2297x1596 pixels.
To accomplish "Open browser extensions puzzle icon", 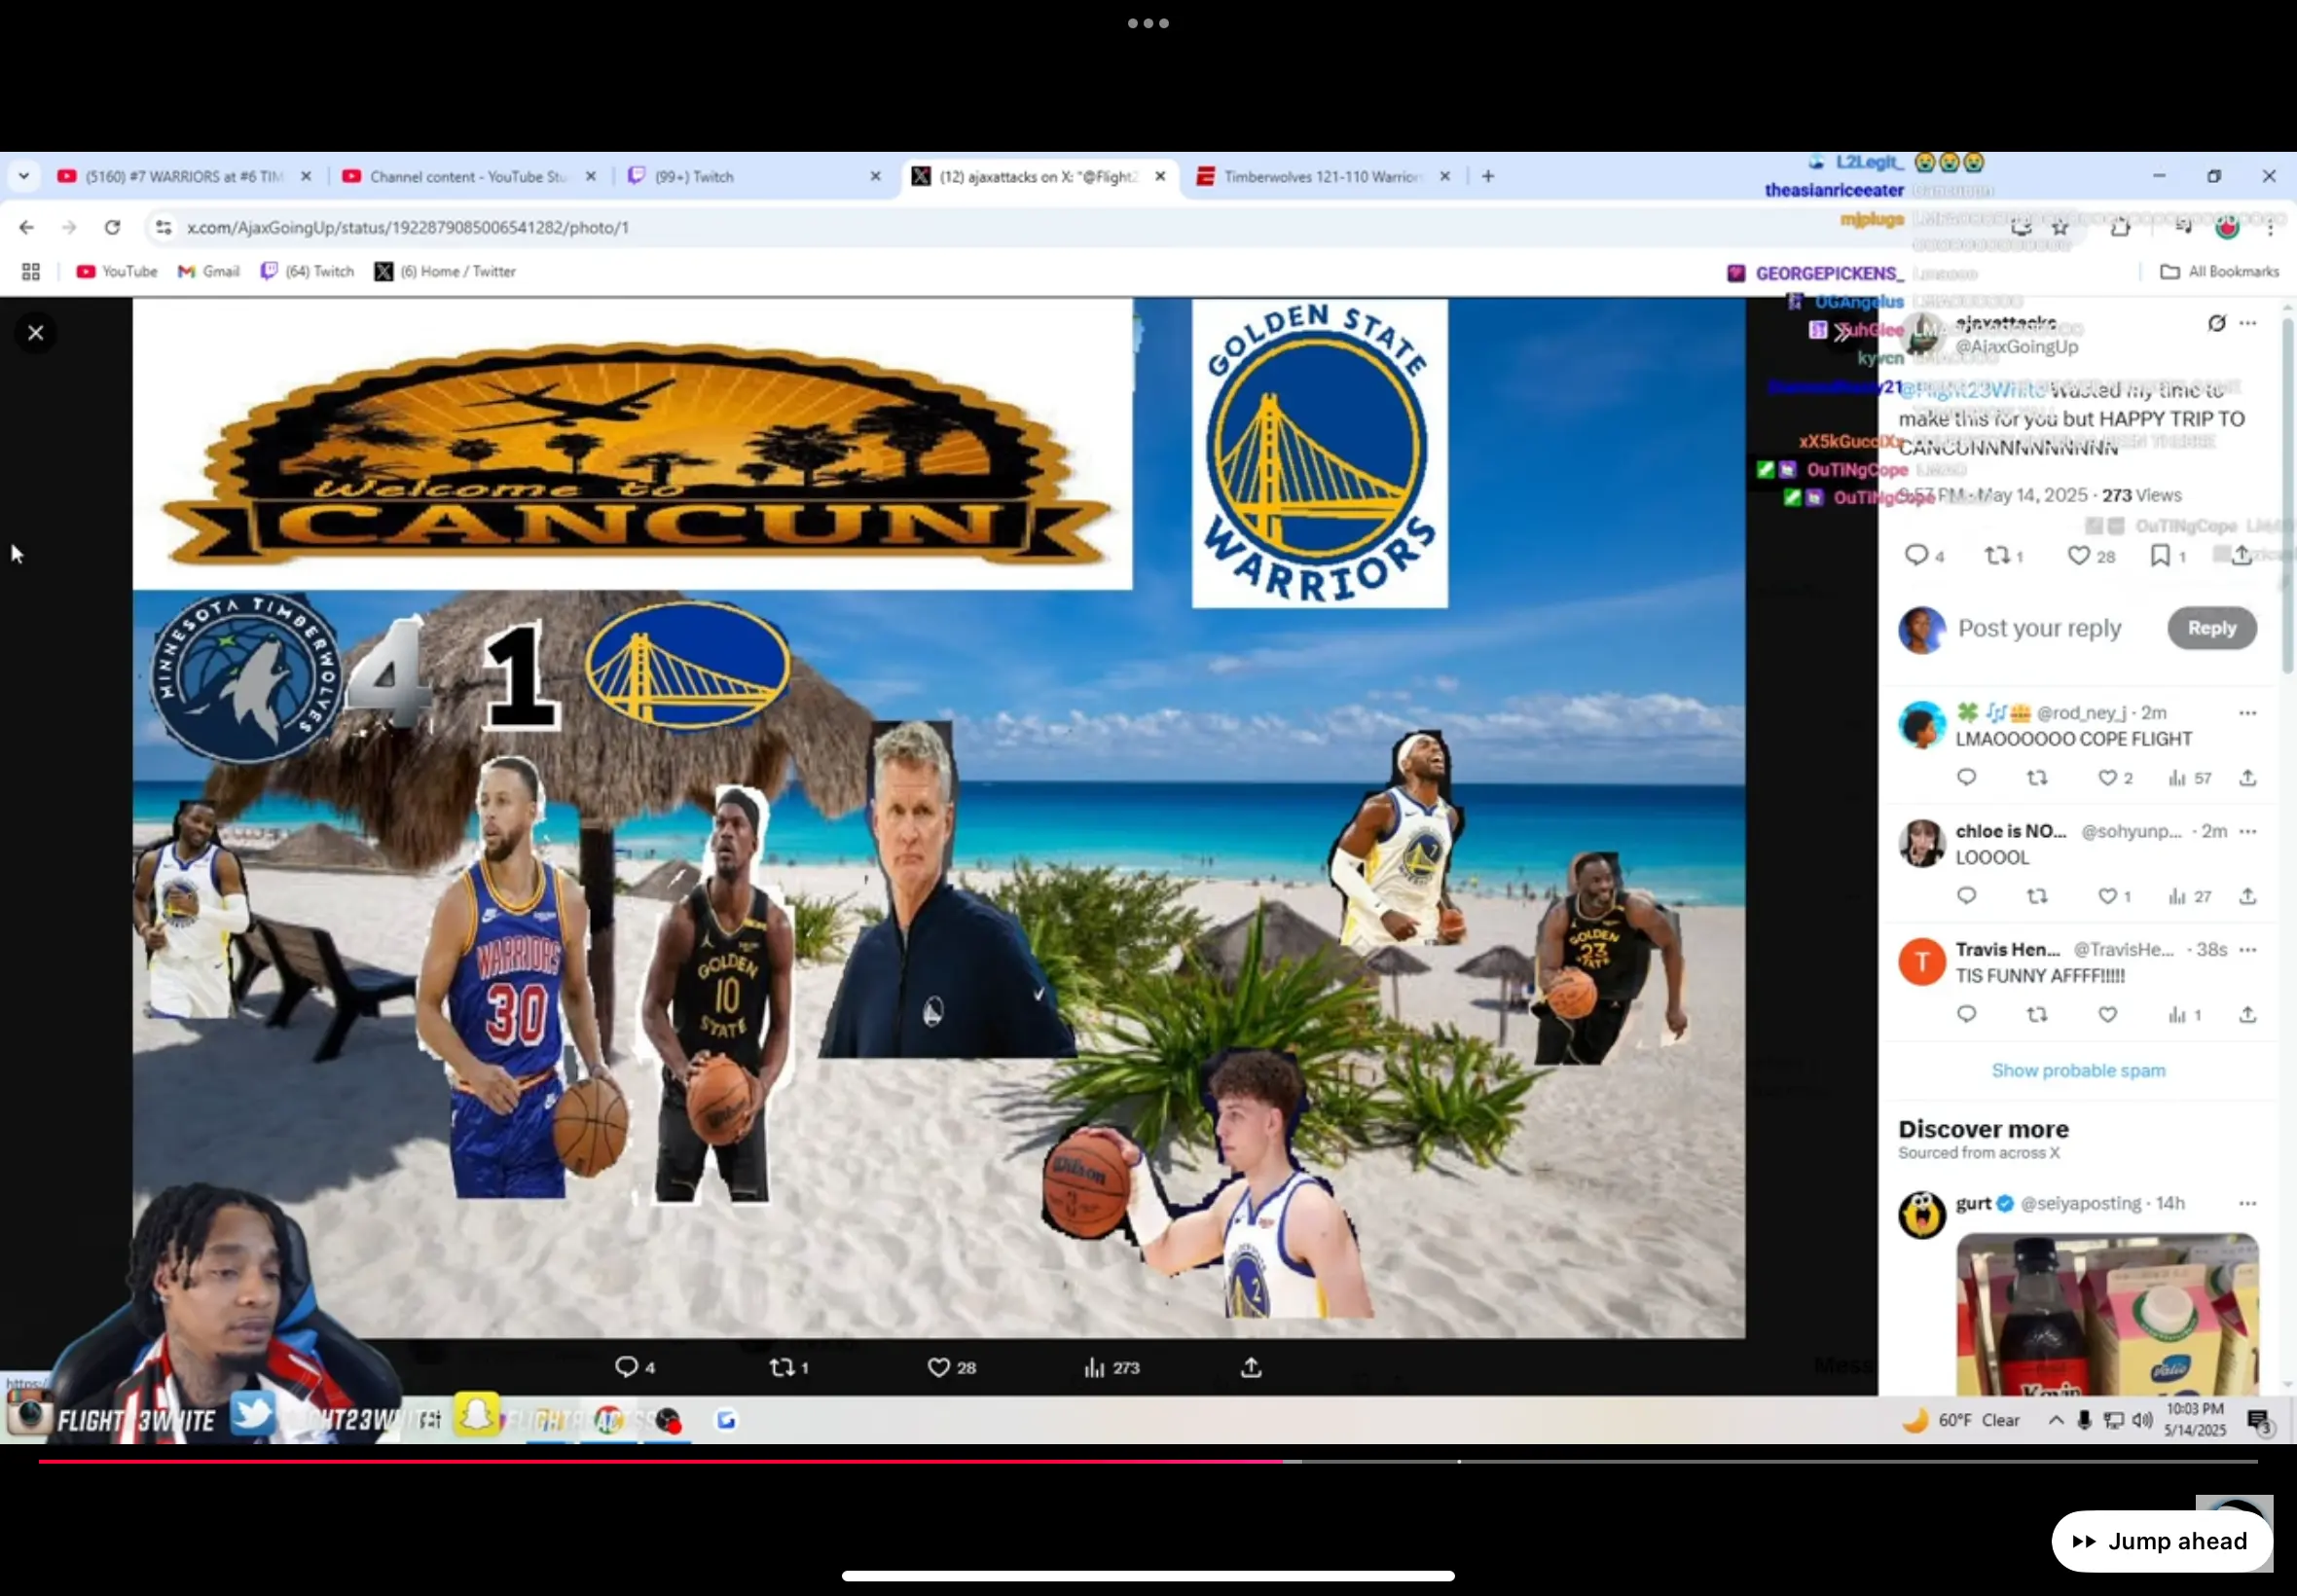I will click(x=2120, y=228).
